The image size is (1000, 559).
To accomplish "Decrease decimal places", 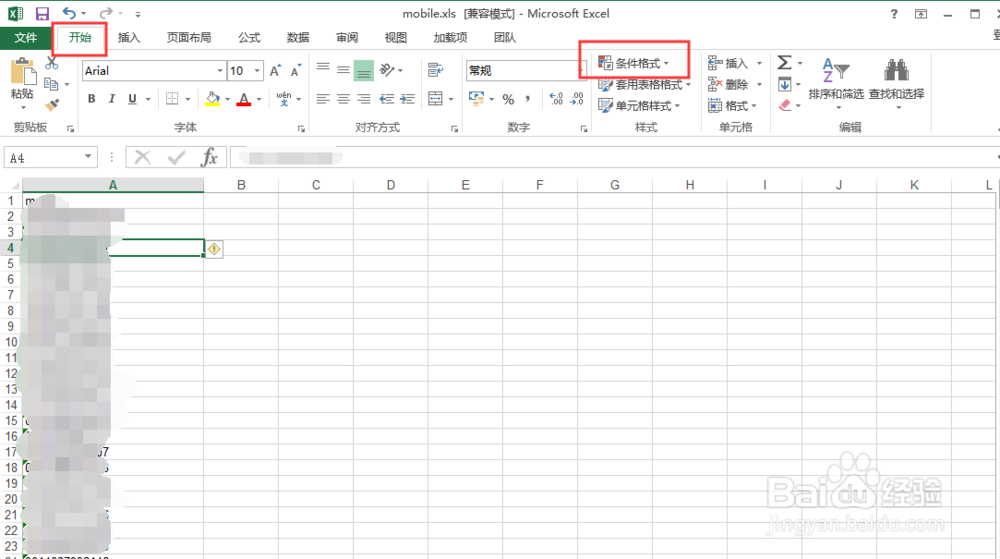I will point(577,99).
